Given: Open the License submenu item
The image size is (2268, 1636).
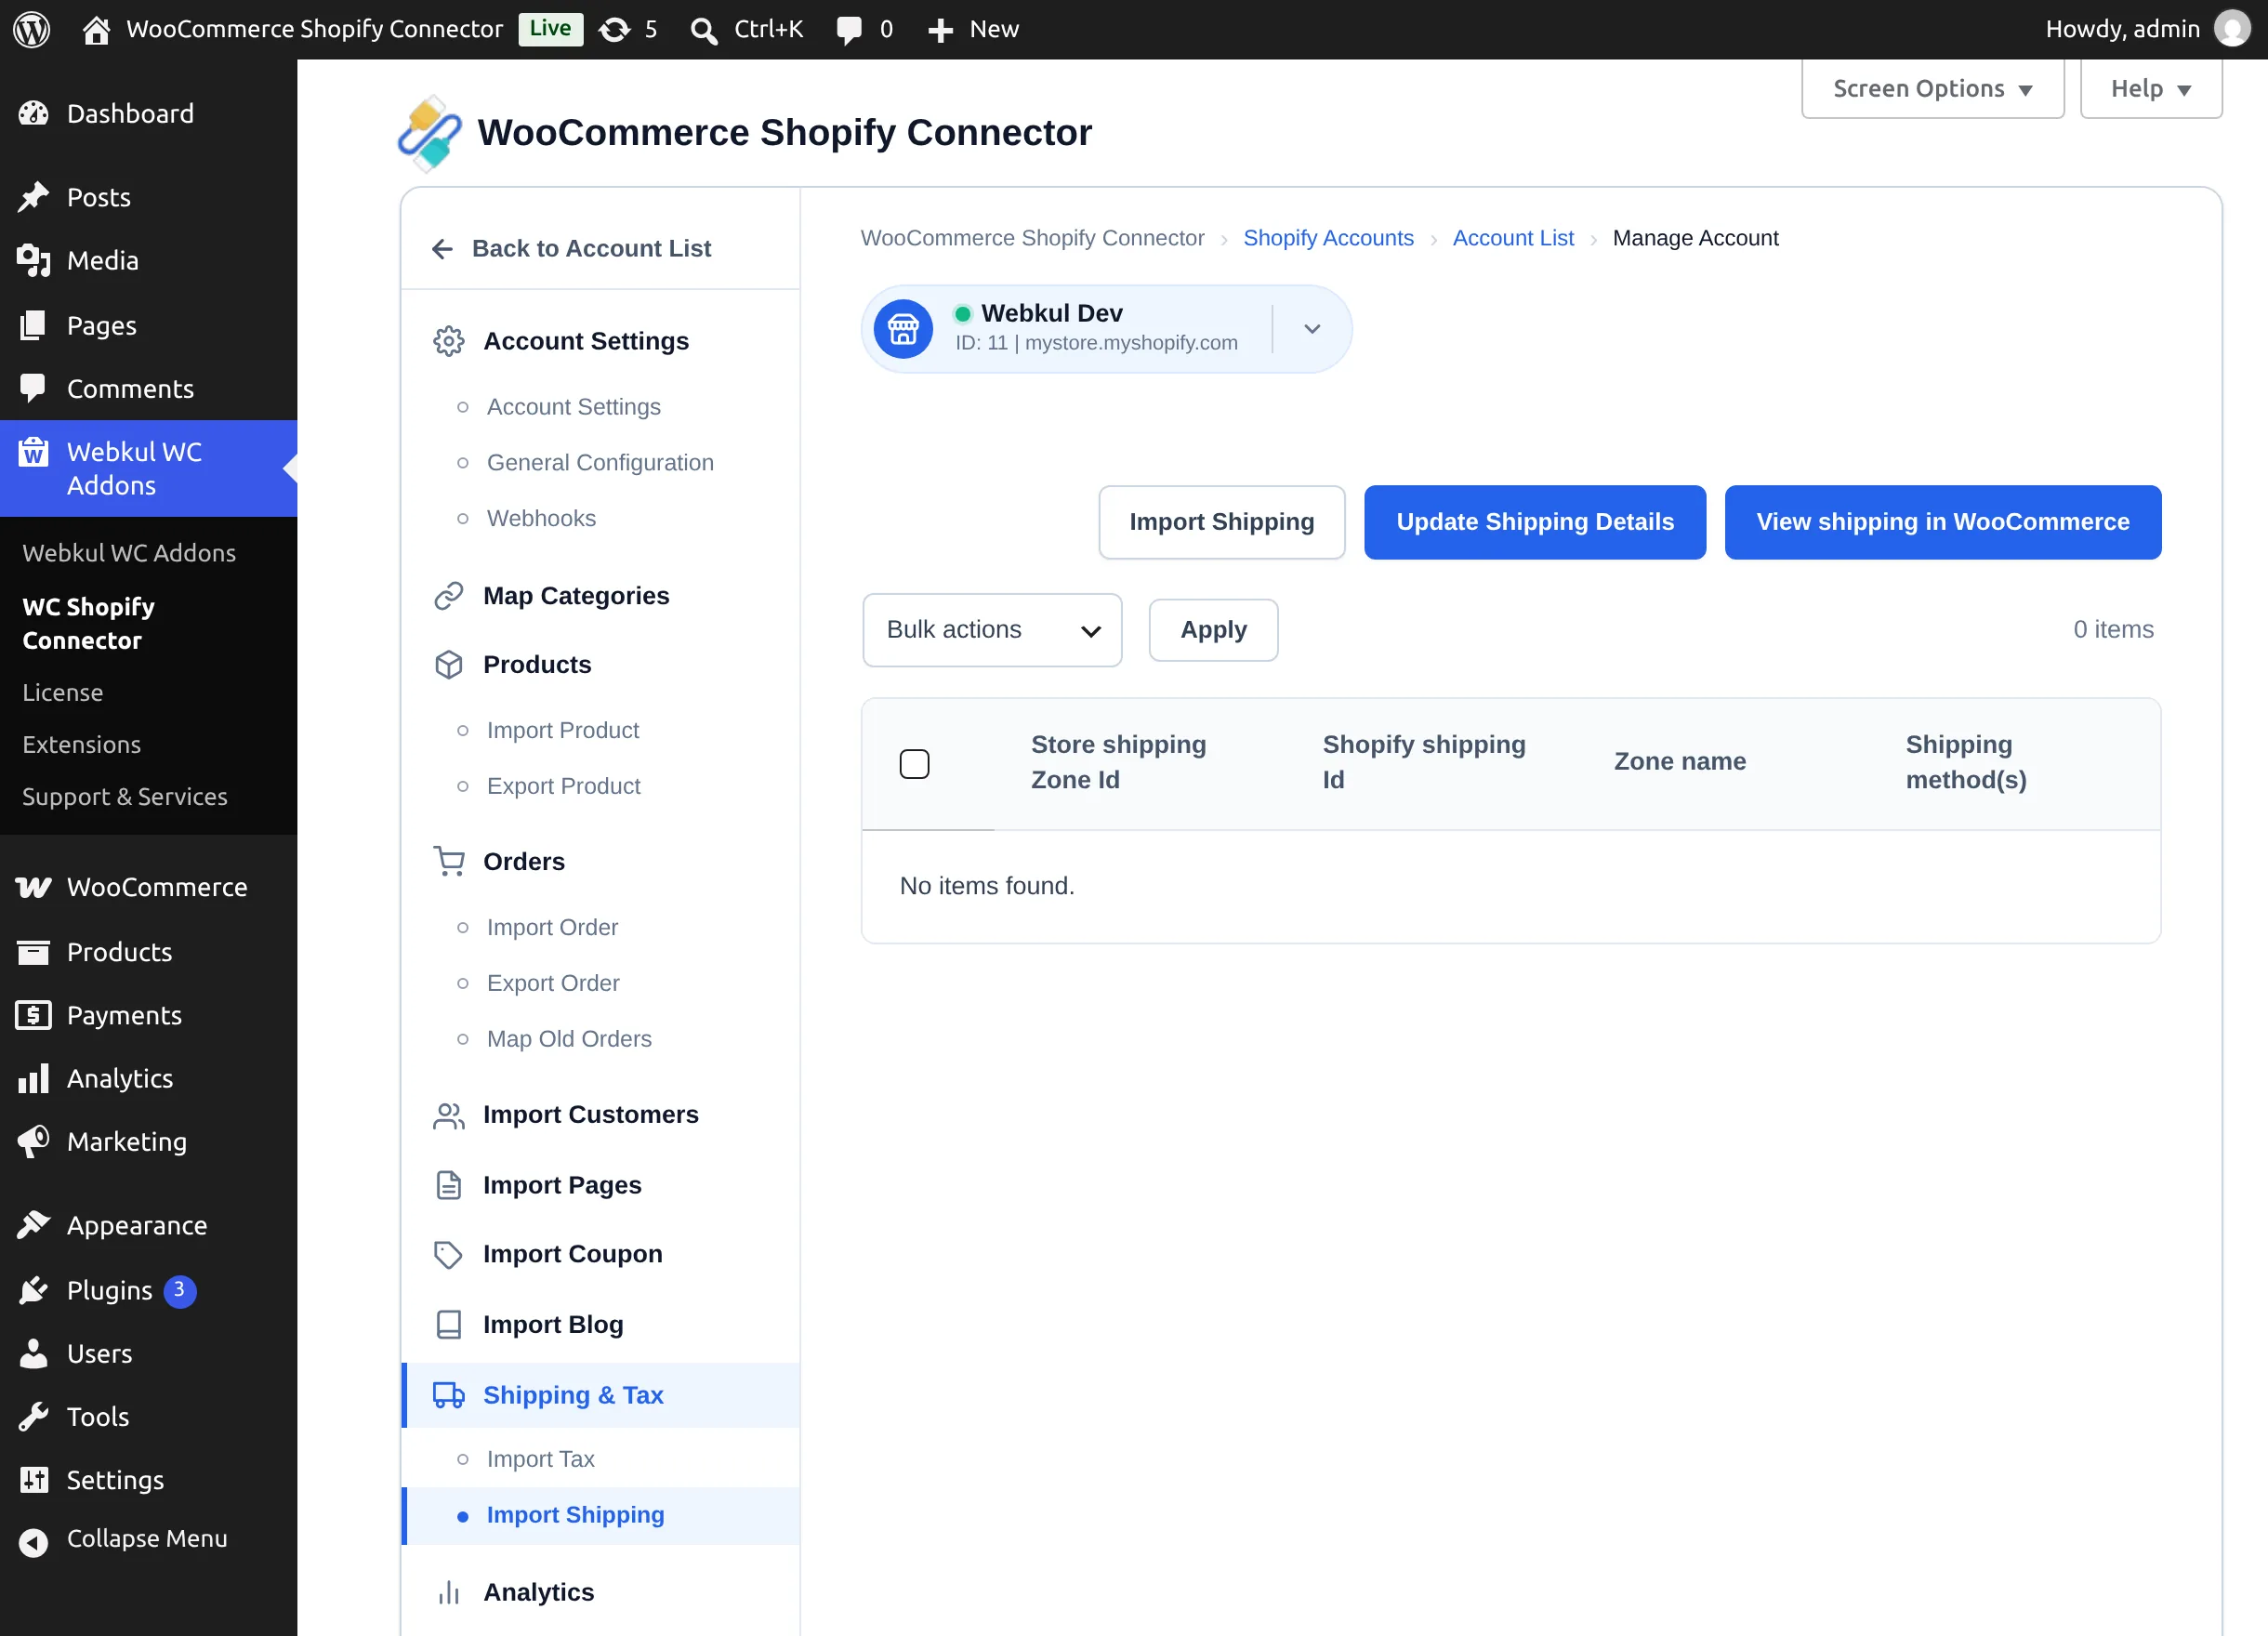Looking at the screenshot, I should [63, 692].
